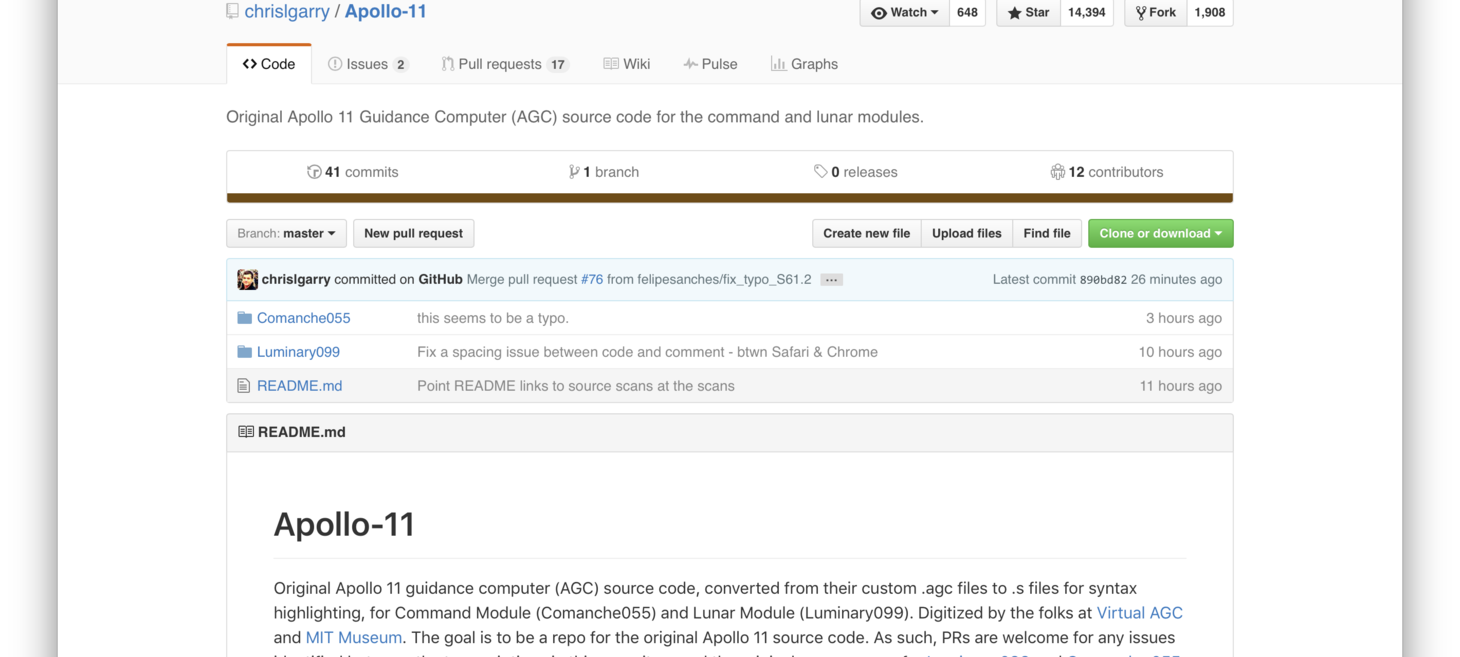This screenshot has width=1460, height=657.
Task: Open the Luminary099 folder
Action: click(298, 352)
